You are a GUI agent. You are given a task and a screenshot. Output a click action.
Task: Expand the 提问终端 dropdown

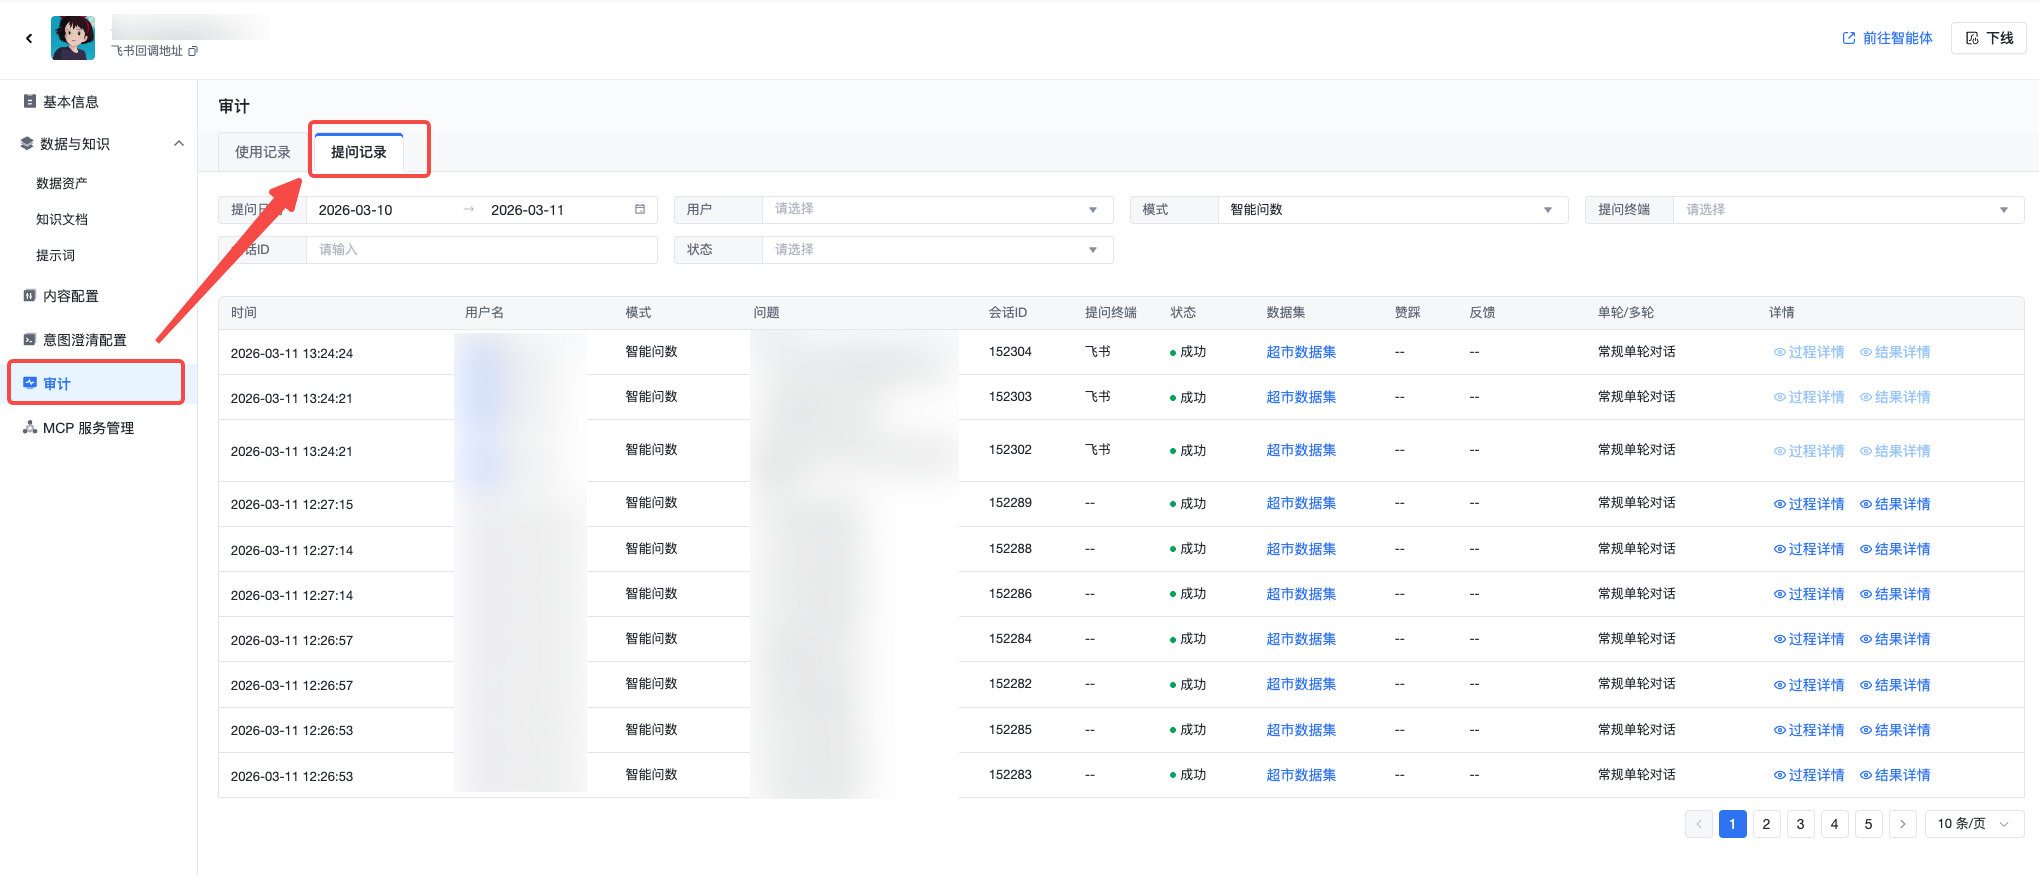click(1846, 210)
